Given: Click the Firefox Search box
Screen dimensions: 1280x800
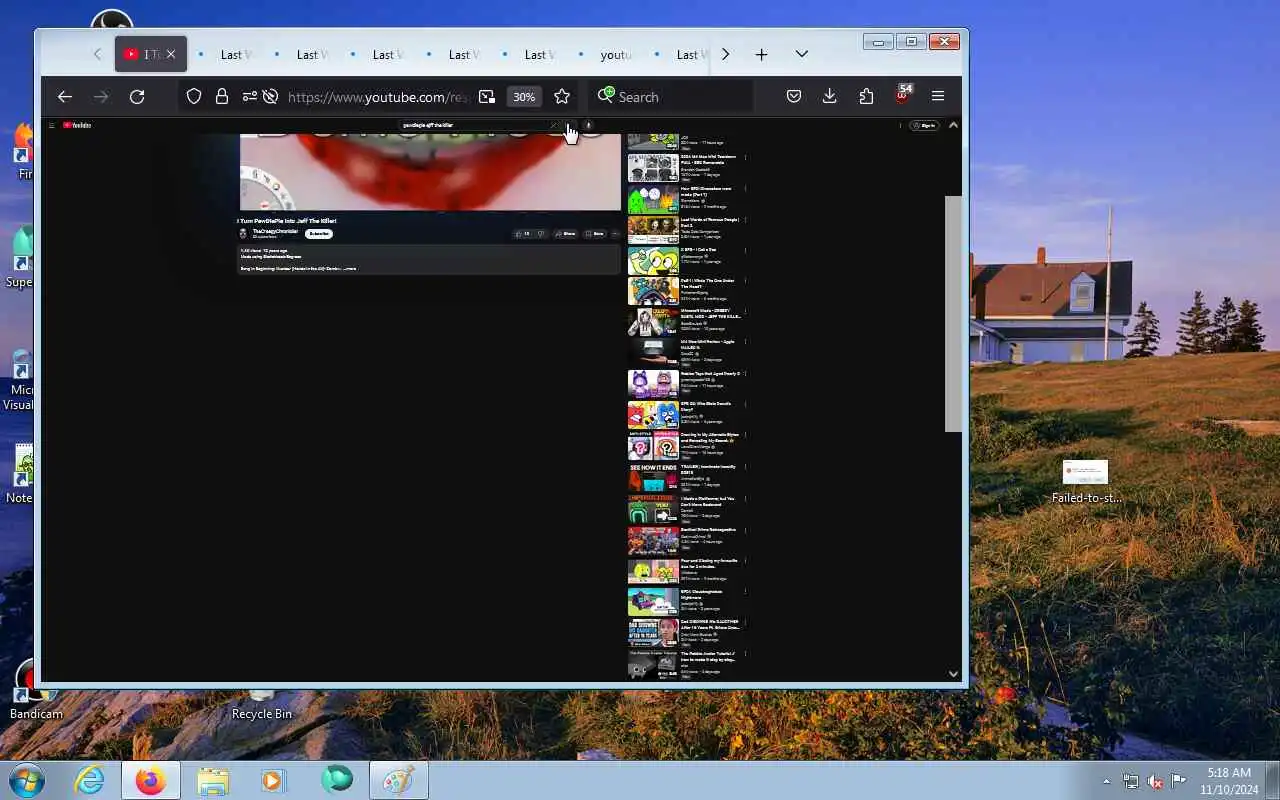Looking at the screenshot, I should [x=670, y=96].
